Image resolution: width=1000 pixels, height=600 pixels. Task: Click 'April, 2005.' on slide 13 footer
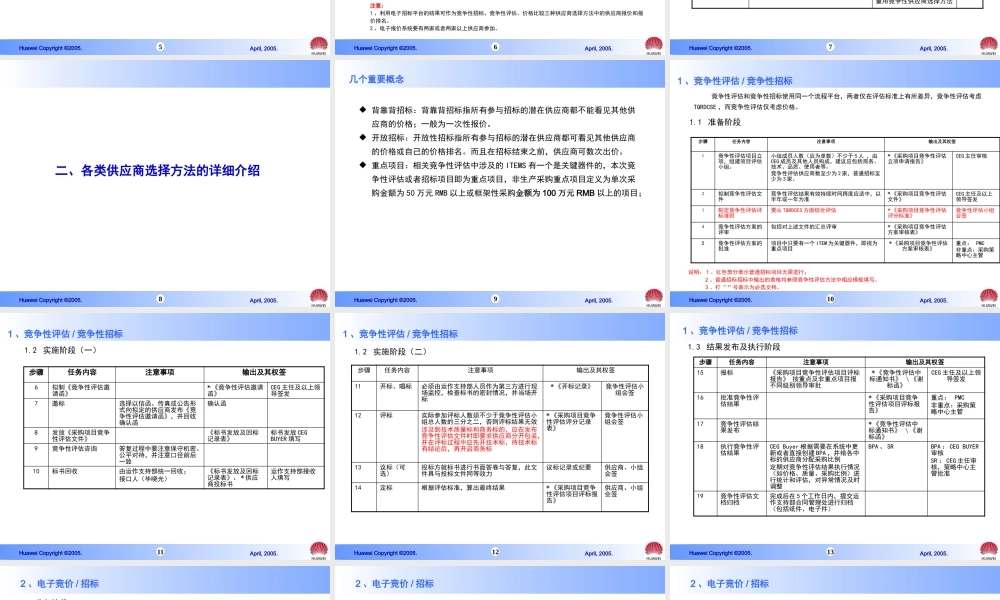(933, 553)
